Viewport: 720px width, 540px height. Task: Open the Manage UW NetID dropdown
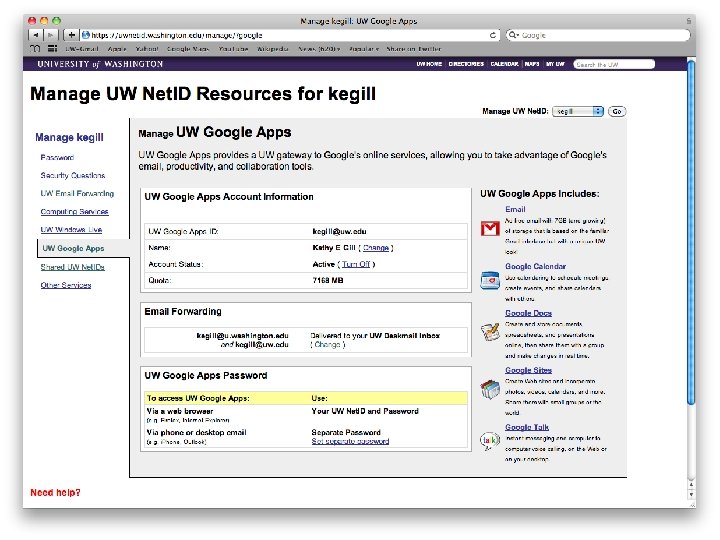click(578, 111)
